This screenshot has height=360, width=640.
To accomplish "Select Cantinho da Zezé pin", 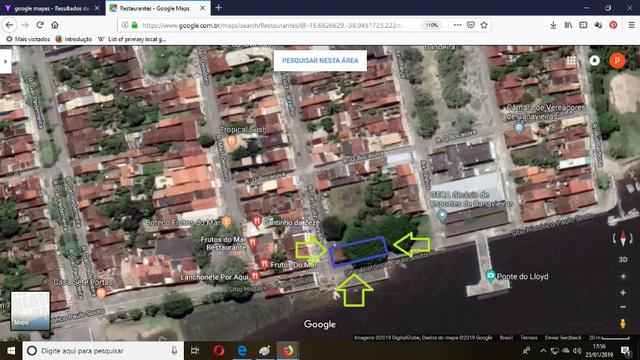I will (256, 222).
